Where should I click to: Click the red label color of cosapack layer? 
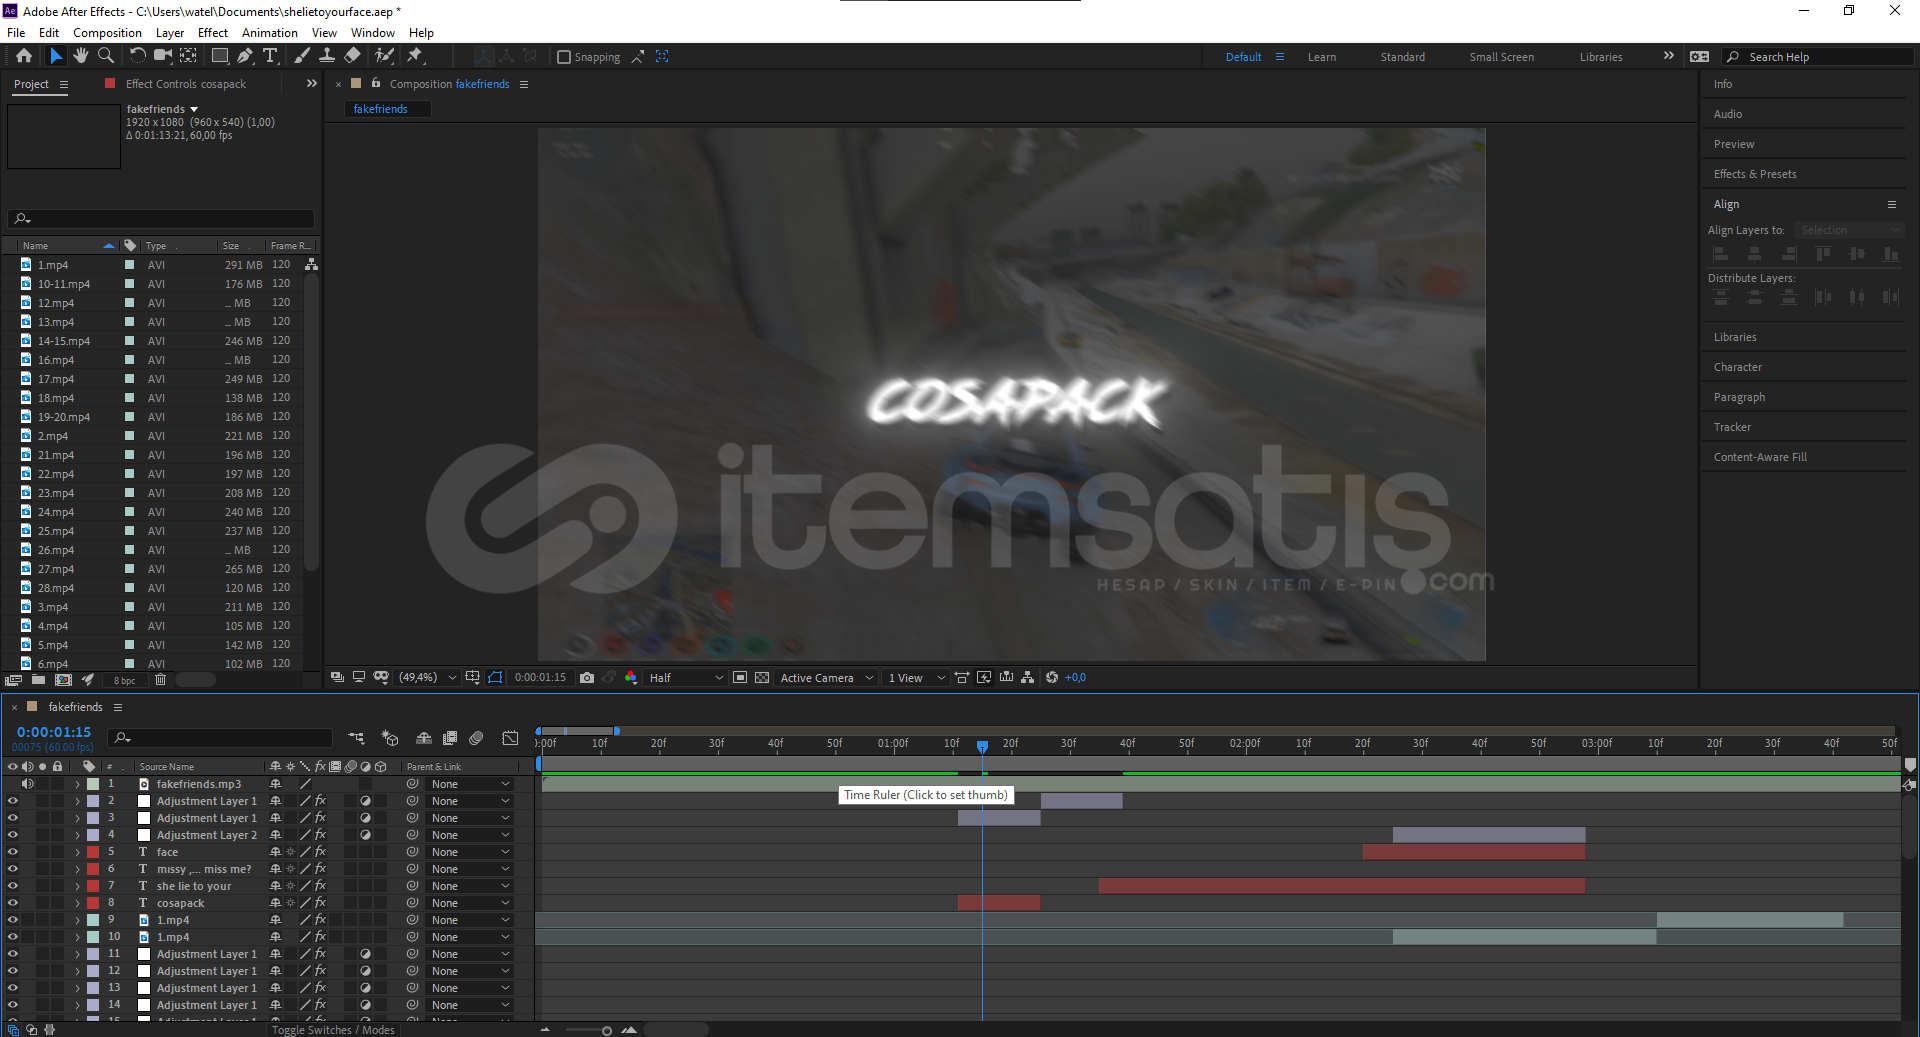93,903
